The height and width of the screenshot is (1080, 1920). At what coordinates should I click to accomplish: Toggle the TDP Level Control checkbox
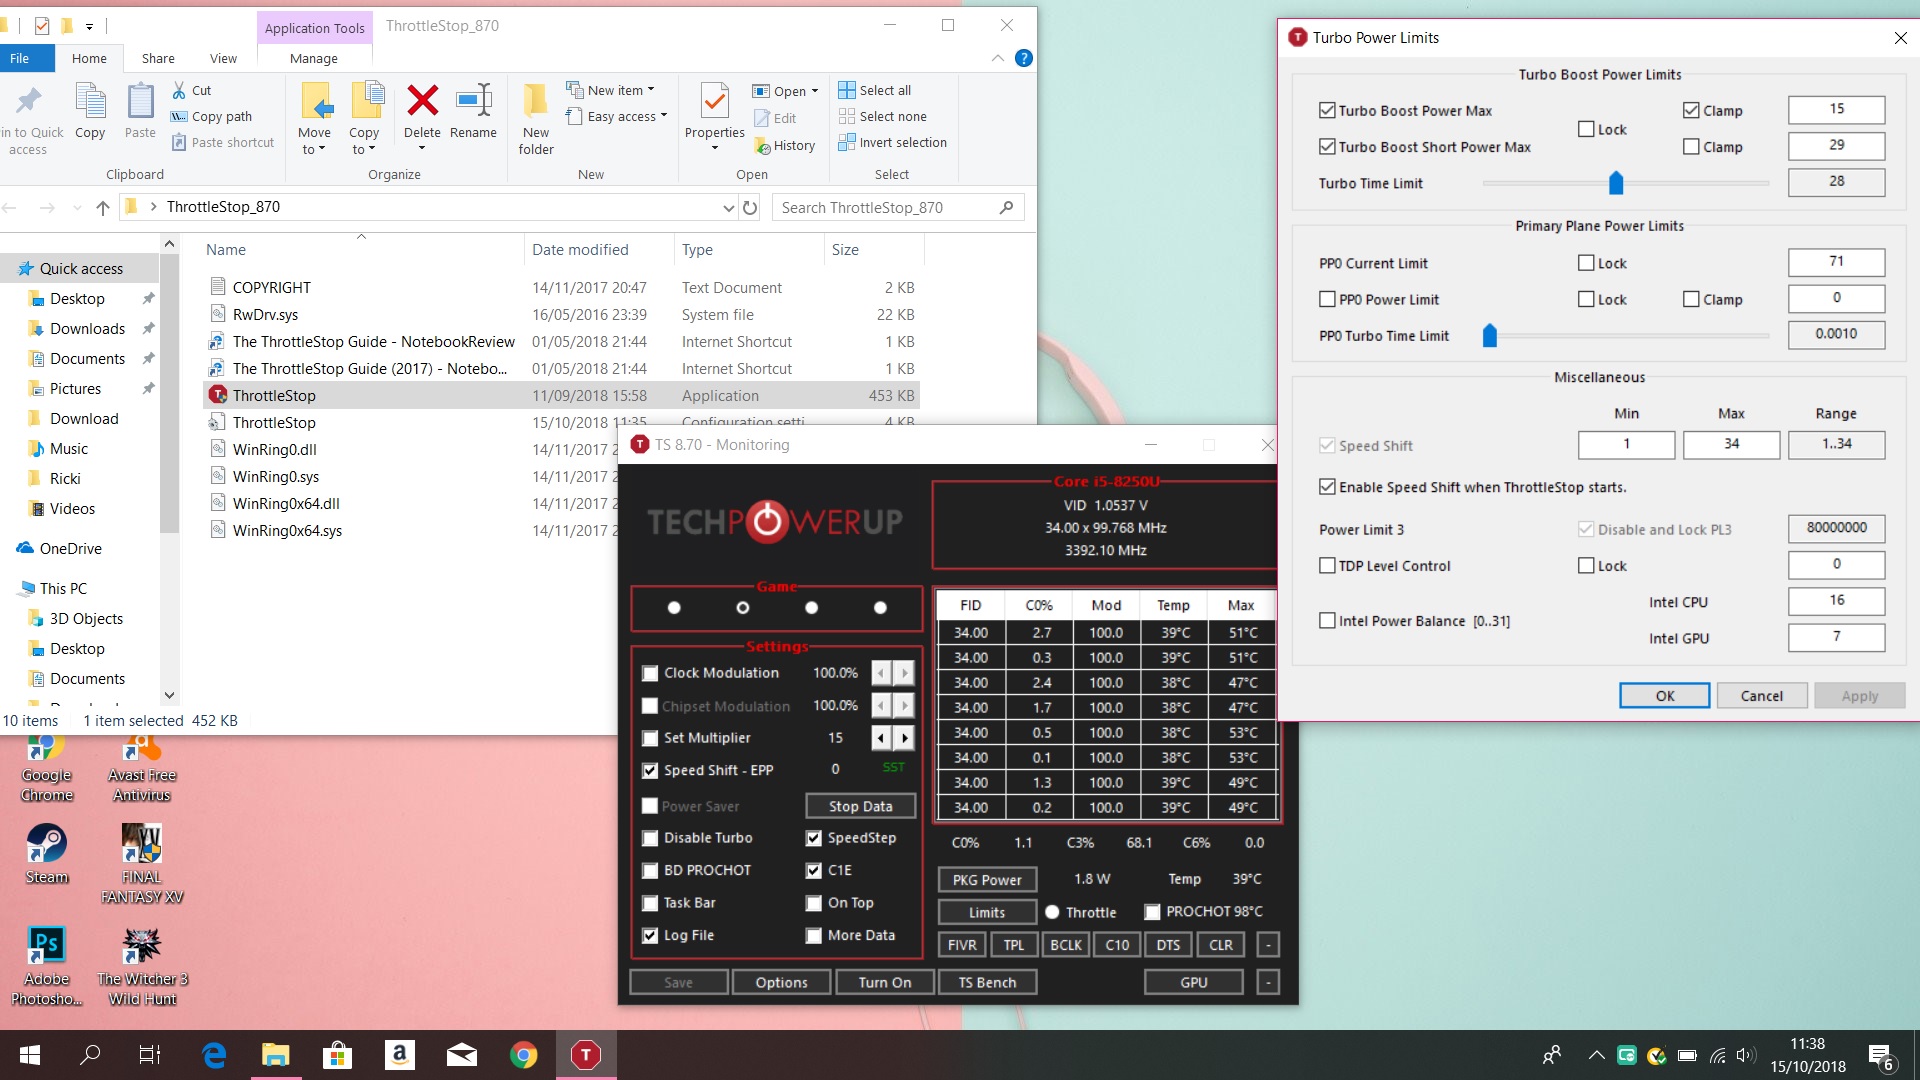pos(1327,566)
